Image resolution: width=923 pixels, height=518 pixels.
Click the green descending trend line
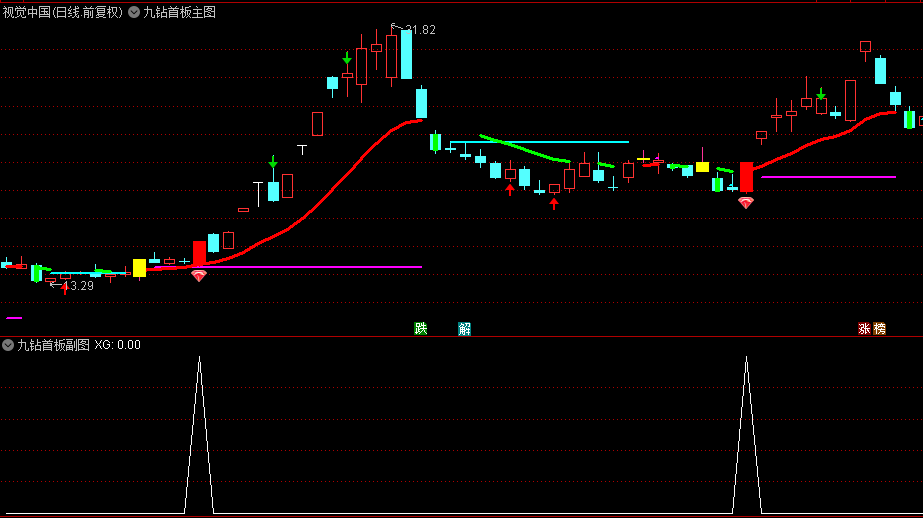[524, 148]
